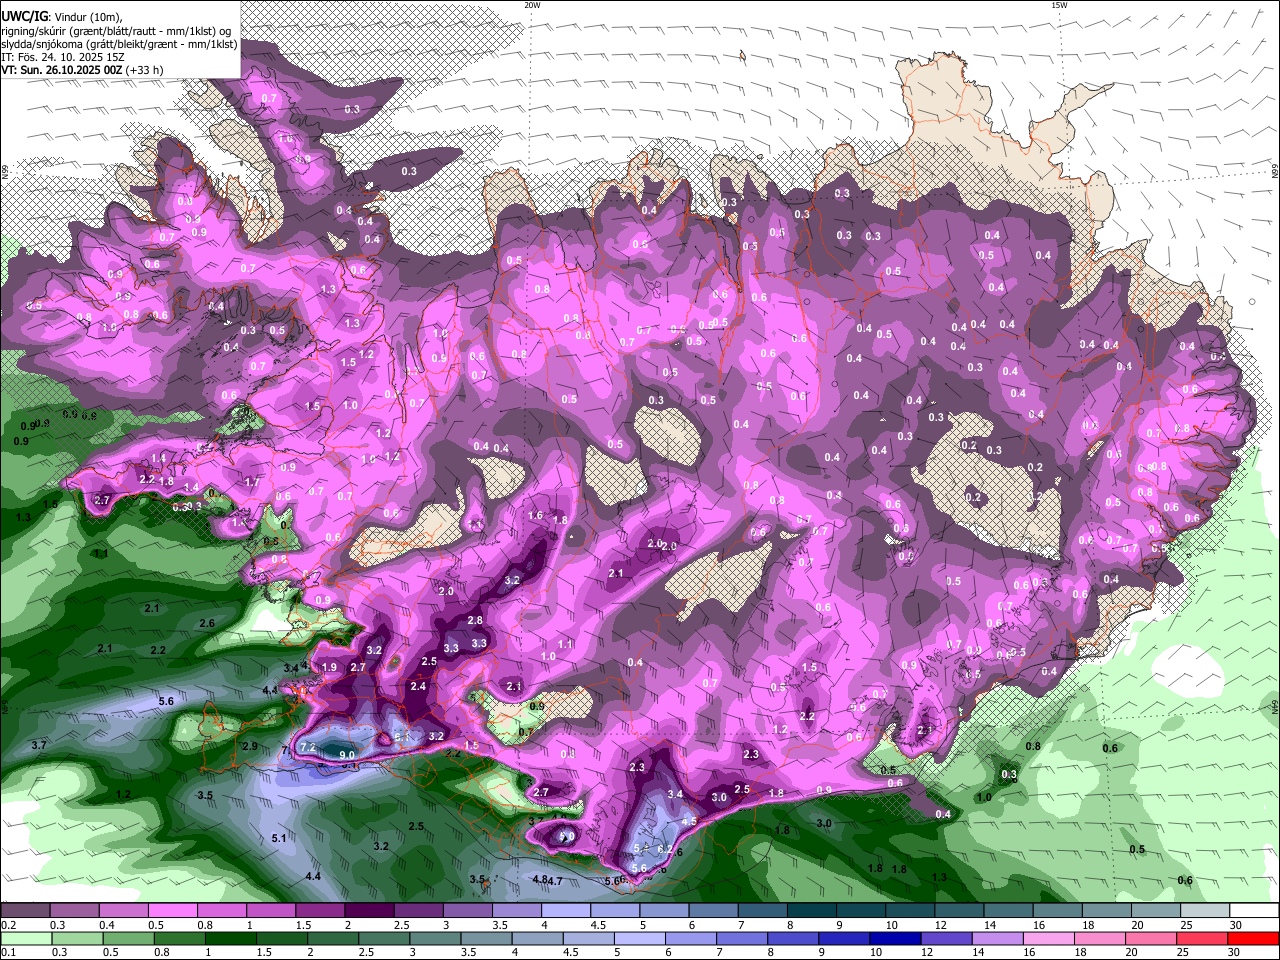This screenshot has width=1280, height=960.
Task: Click the '7' label on the lower scale
Action: pos(719,953)
